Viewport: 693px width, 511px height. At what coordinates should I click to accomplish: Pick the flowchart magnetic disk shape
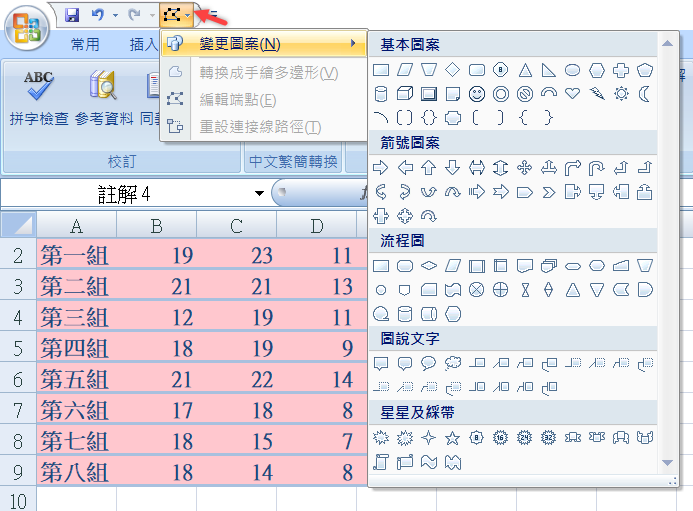click(x=405, y=314)
